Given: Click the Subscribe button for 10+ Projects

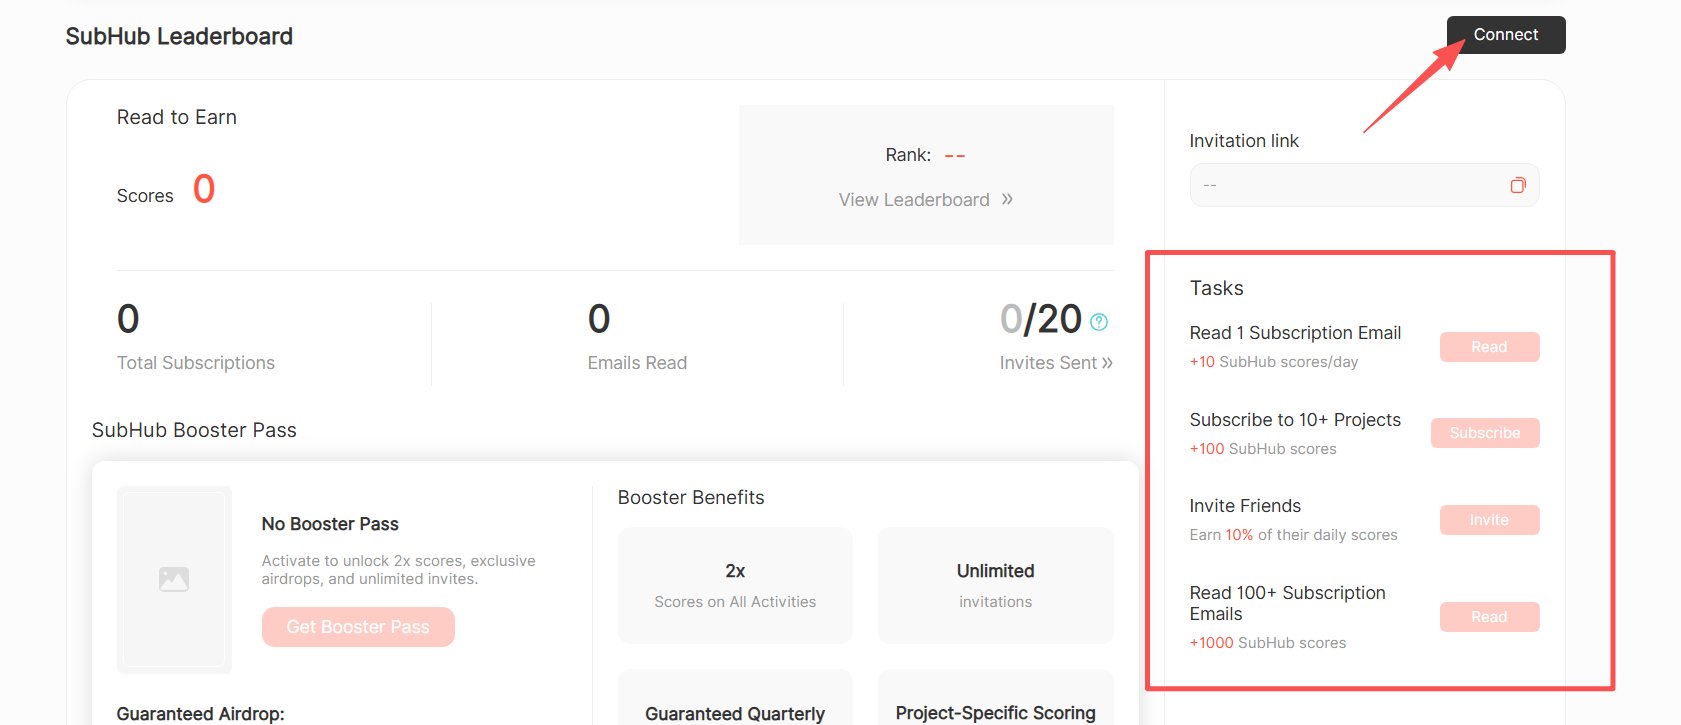Looking at the screenshot, I should point(1485,433).
